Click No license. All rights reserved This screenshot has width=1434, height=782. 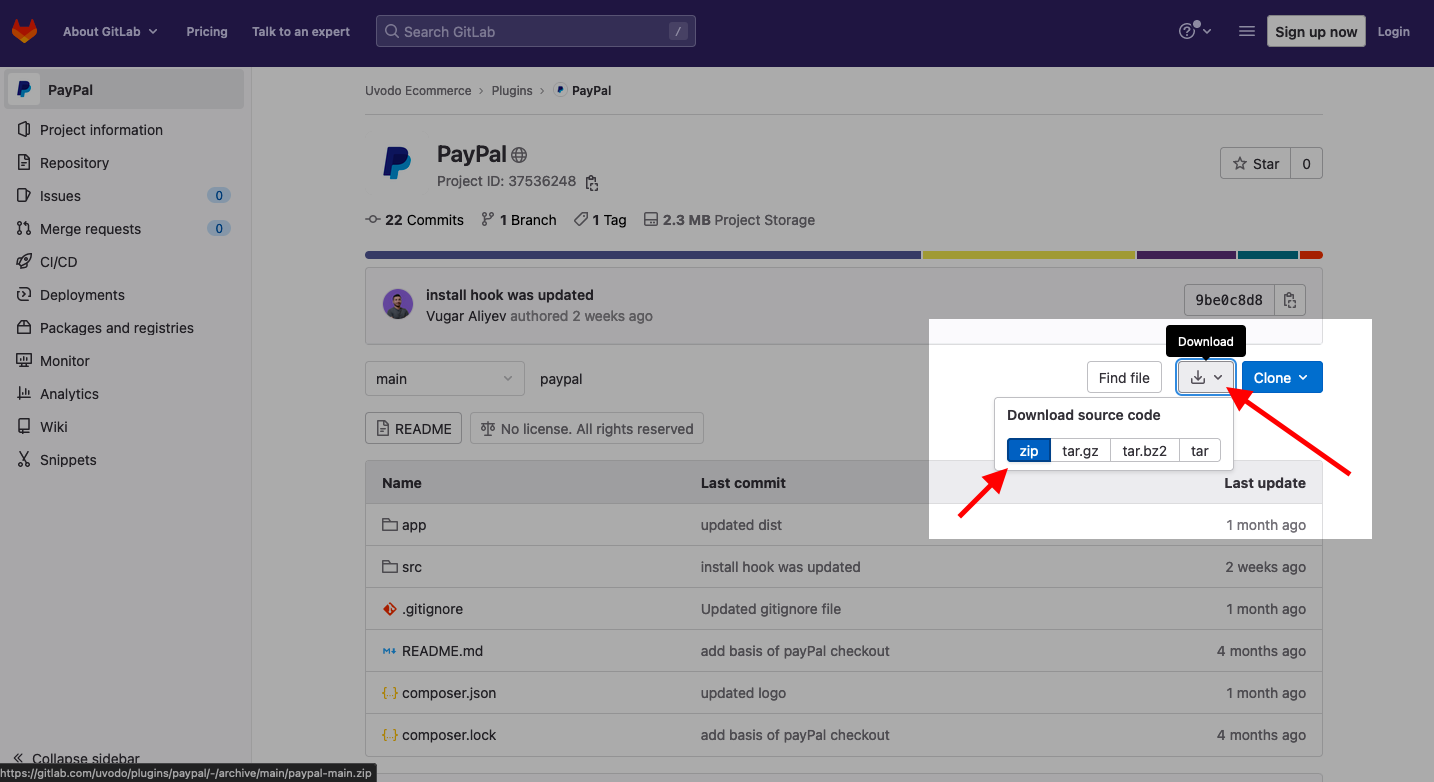click(587, 428)
